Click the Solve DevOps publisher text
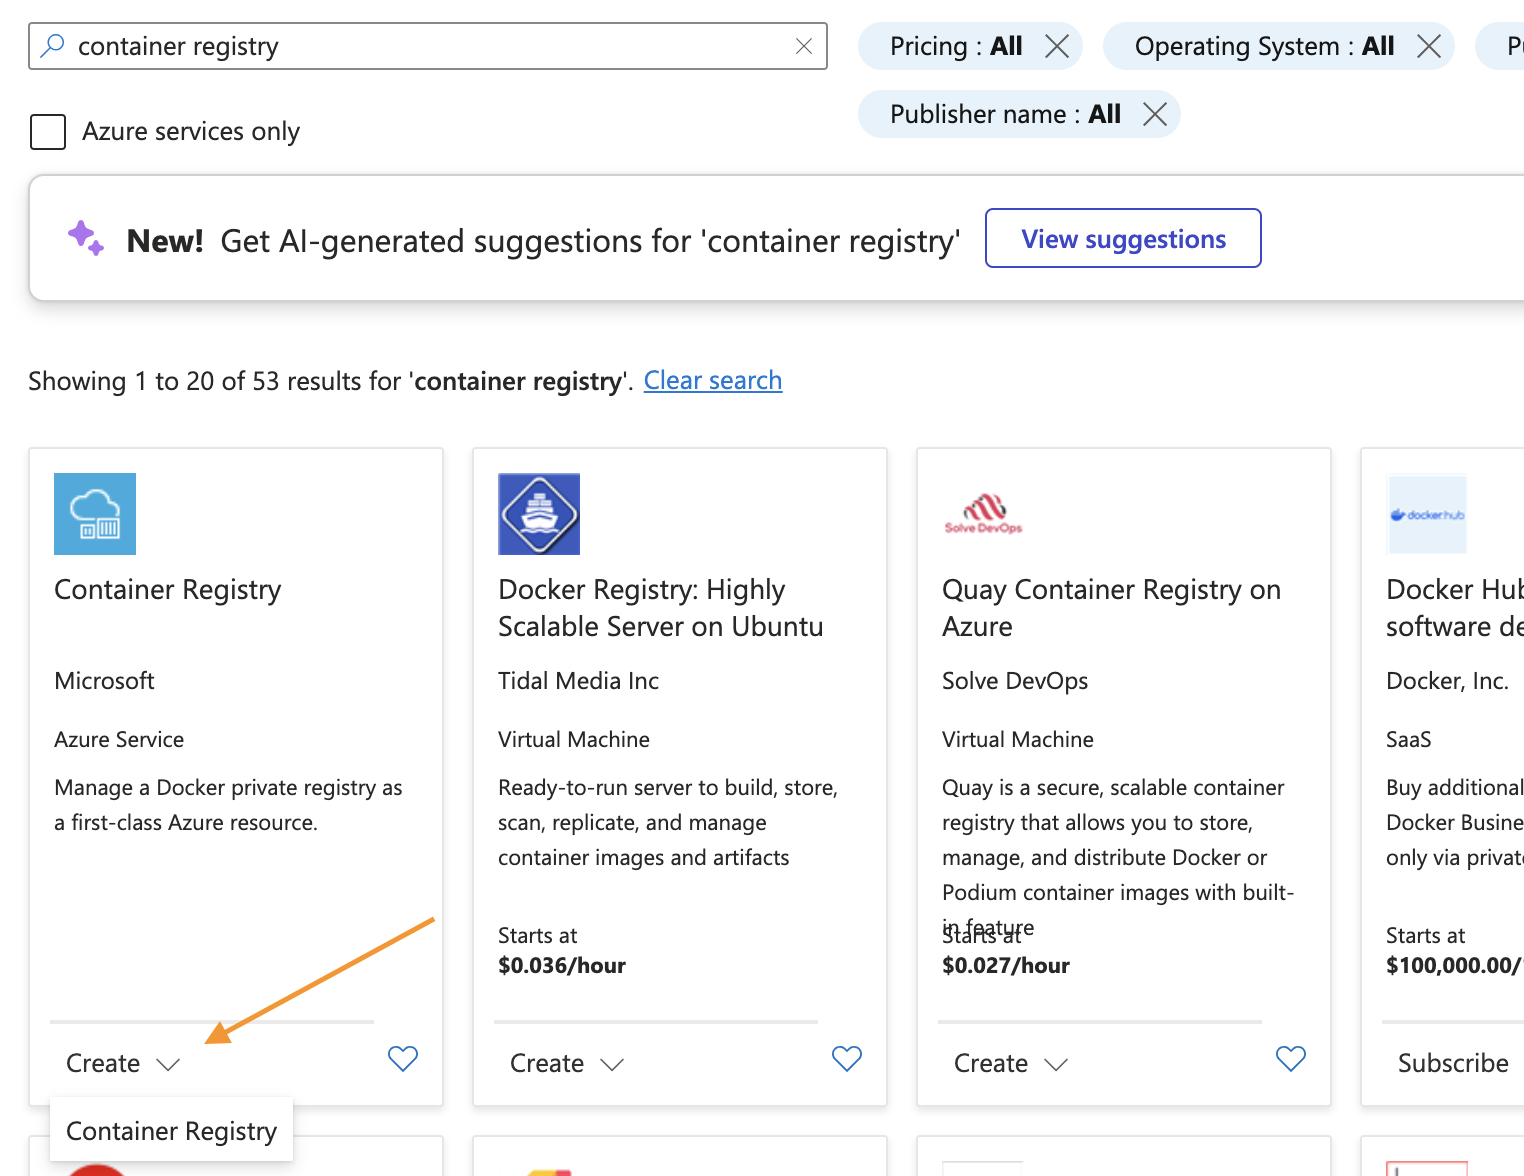Image resolution: width=1524 pixels, height=1176 pixels. (1015, 681)
